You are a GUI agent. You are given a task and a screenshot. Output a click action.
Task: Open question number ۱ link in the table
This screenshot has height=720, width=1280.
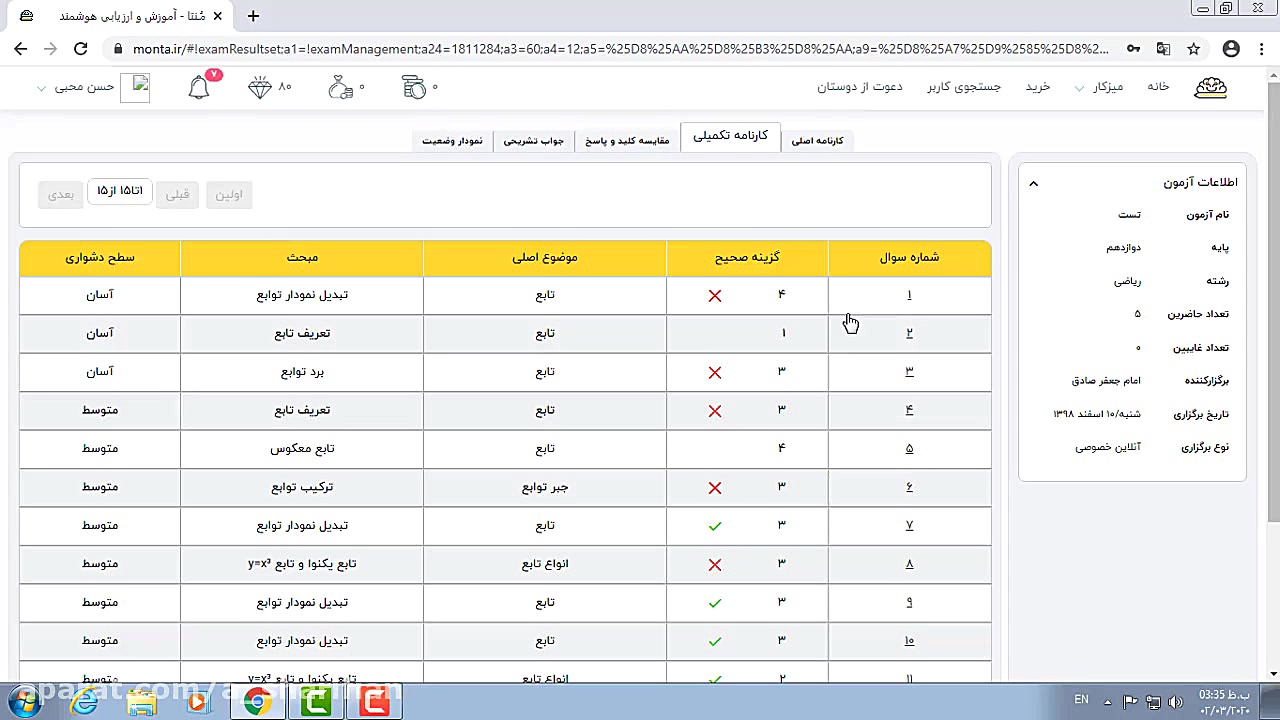pos(908,294)
